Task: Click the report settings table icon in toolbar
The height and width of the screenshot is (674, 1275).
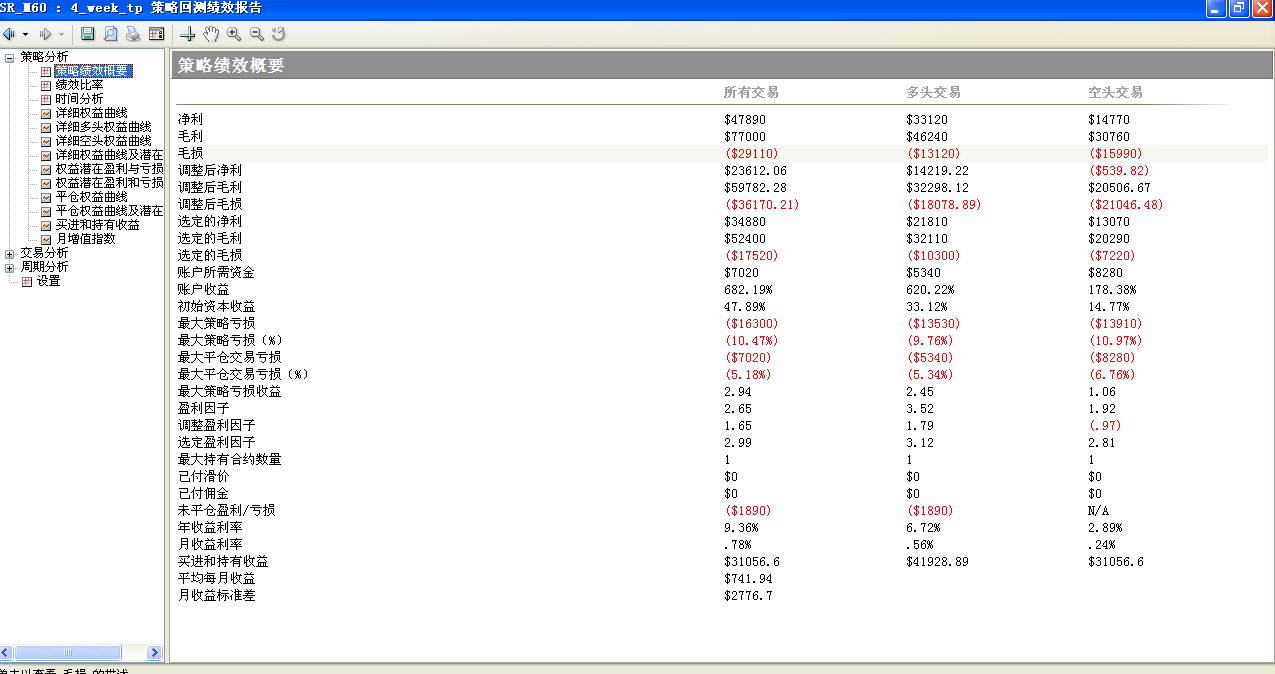Action: point(156,34)
